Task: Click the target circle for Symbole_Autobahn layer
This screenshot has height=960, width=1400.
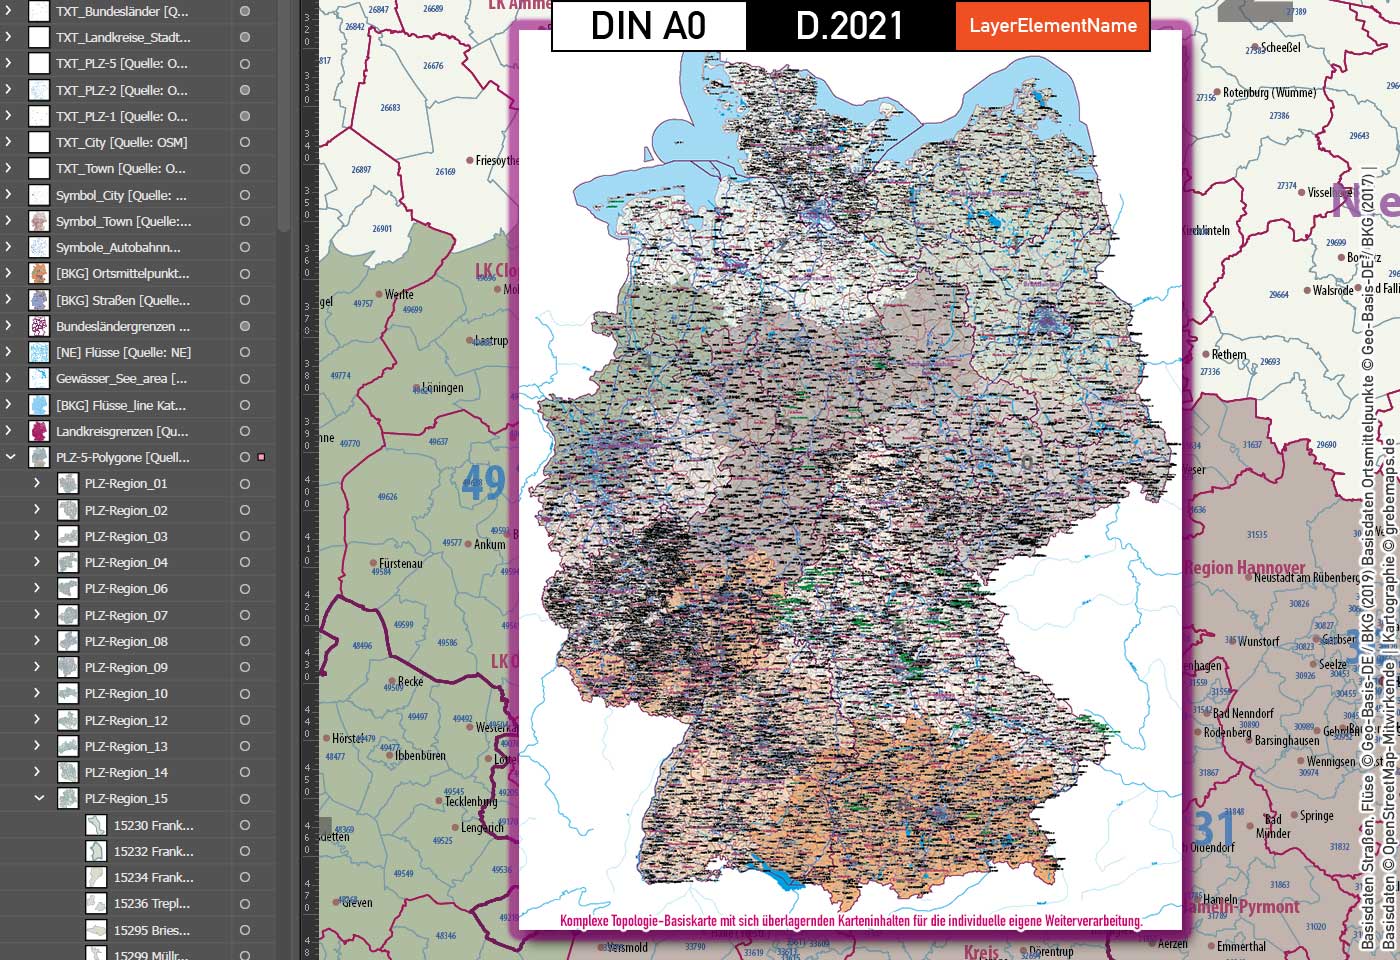Action: (245, 247)
